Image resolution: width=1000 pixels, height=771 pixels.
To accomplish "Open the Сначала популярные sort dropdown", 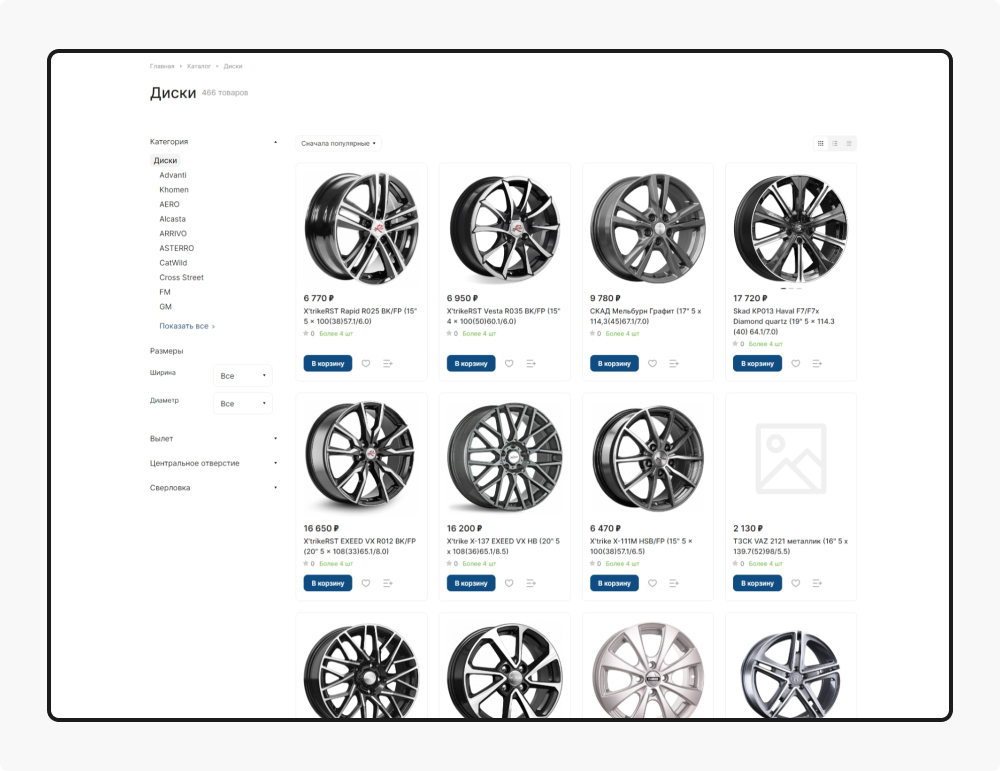I will coord(338,143).
